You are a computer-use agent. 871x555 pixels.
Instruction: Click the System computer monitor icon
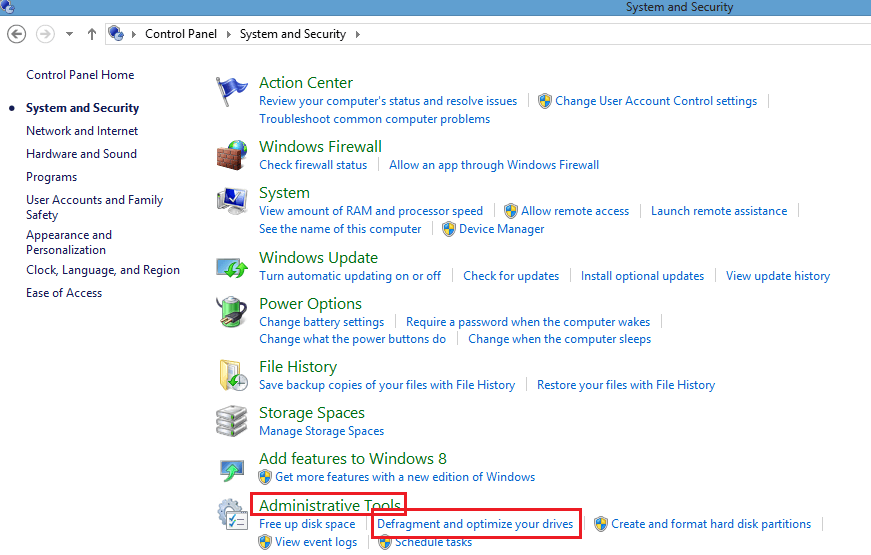click(232, 201)
